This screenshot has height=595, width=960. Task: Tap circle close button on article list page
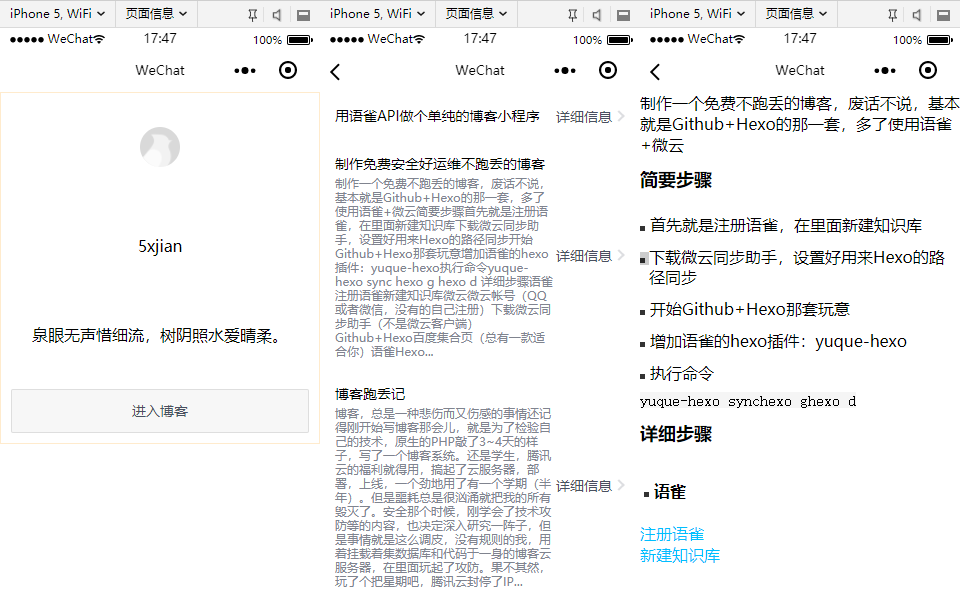608,70
